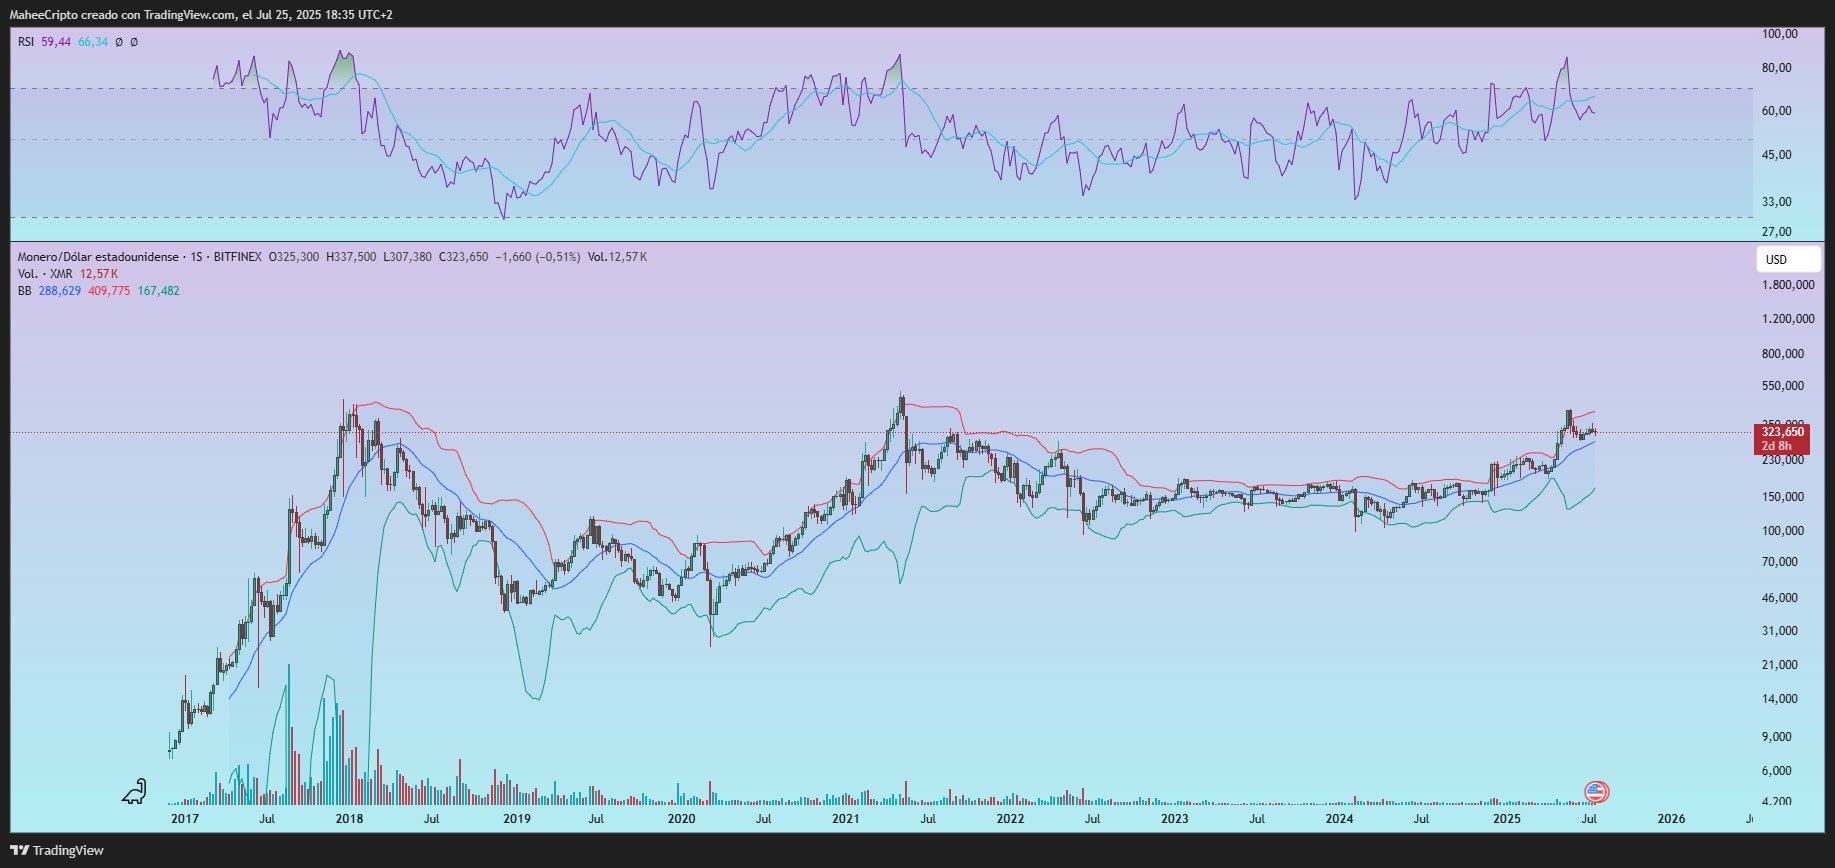Viewport: 1835px width, 868px height.
Task: Click the blue BB basis value 288,629
Action: coord(60,291)
